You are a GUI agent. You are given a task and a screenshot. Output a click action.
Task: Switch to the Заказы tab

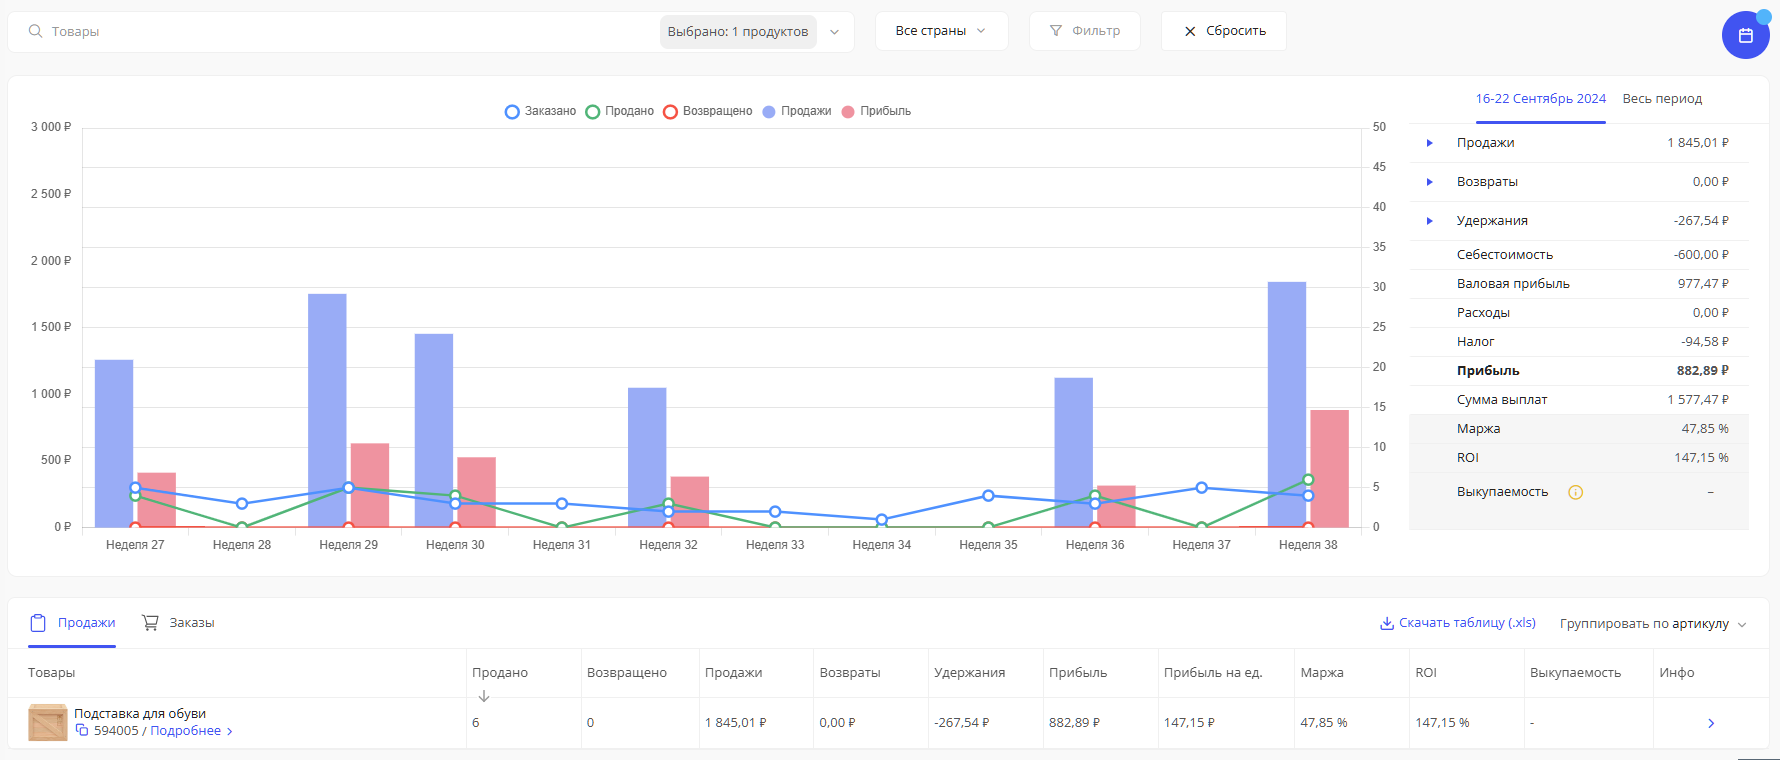click(x=178, y=623)
